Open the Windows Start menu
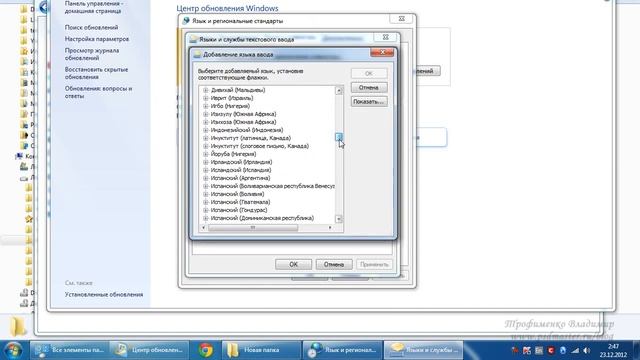The width and height of the screenshot is (640, 360). (x=13, y=350)
